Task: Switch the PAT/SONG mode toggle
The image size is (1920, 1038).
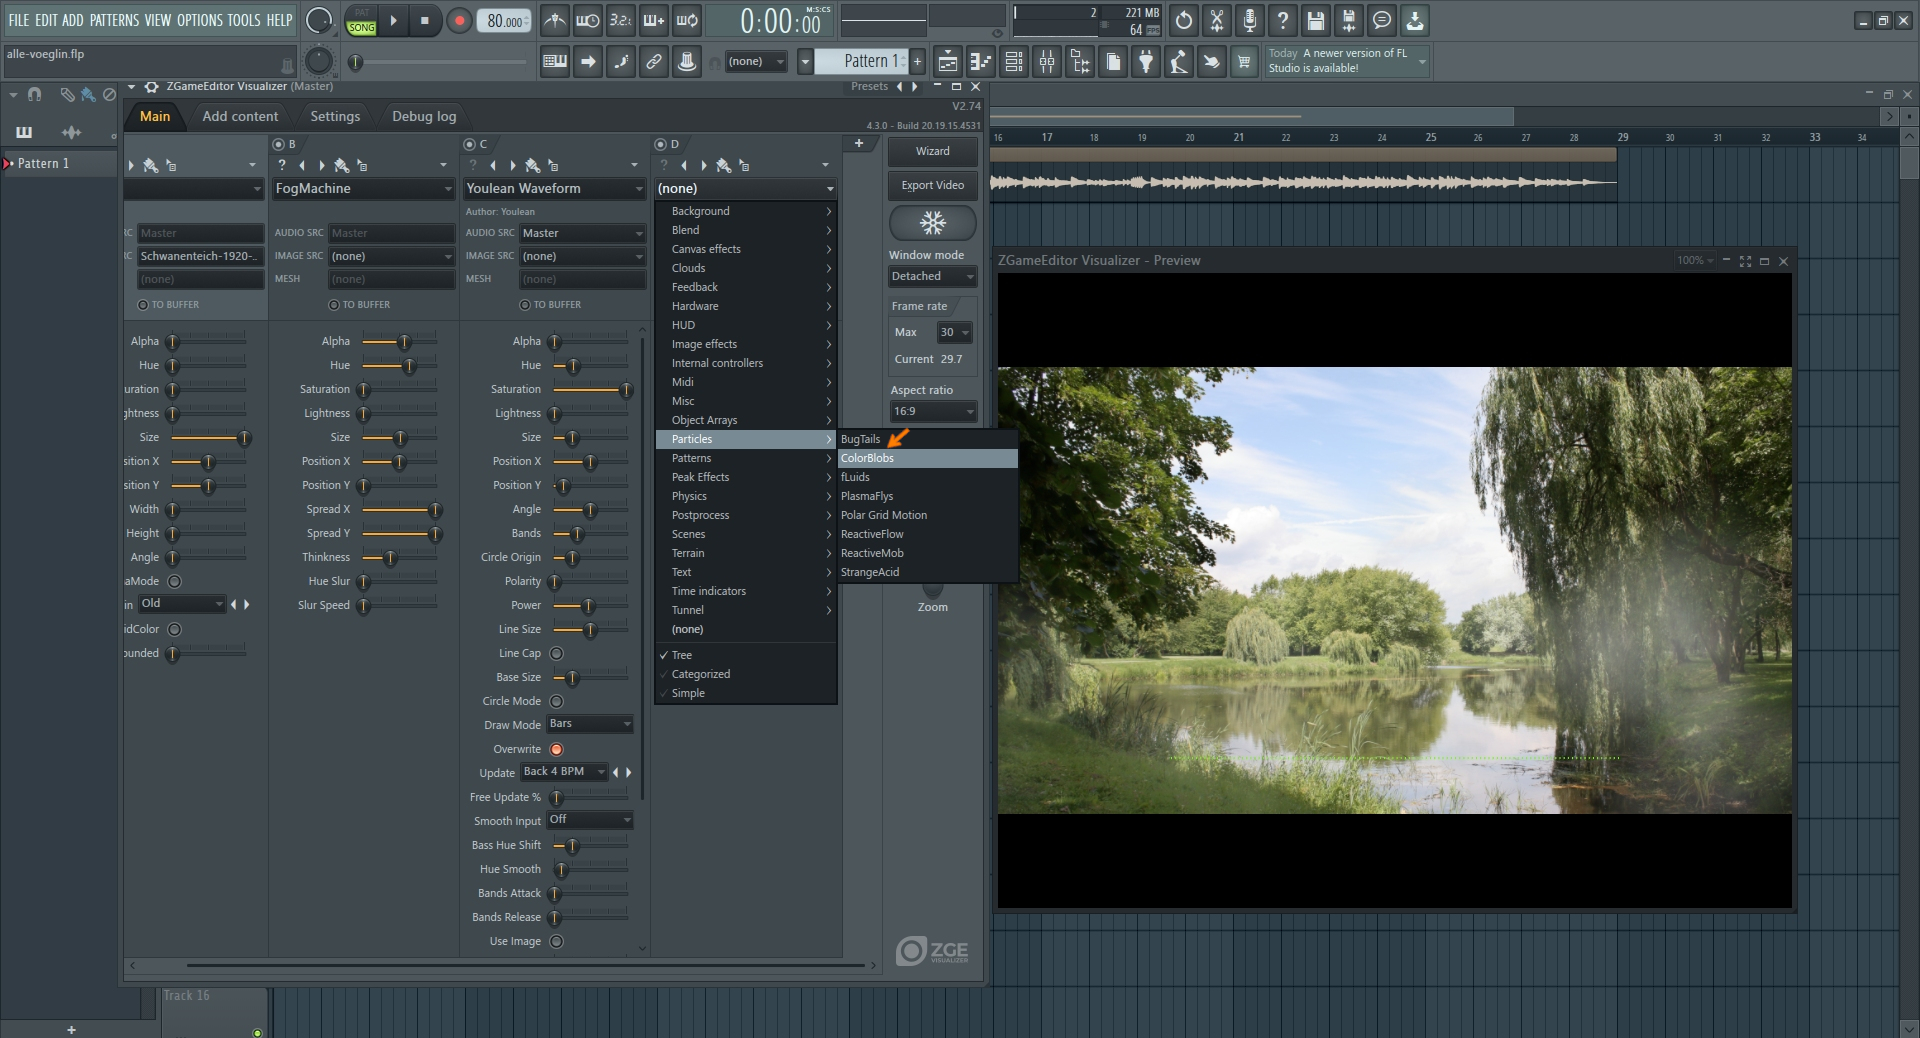Action: point(362,20)
